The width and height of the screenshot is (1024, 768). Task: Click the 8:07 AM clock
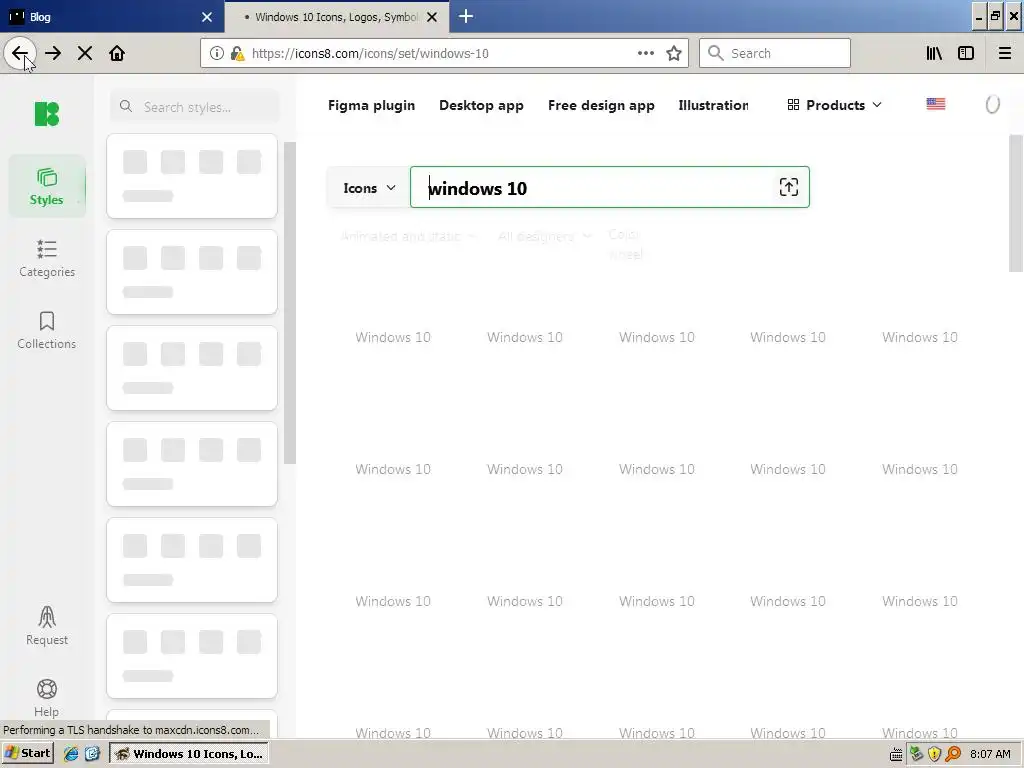coord(990,754)
